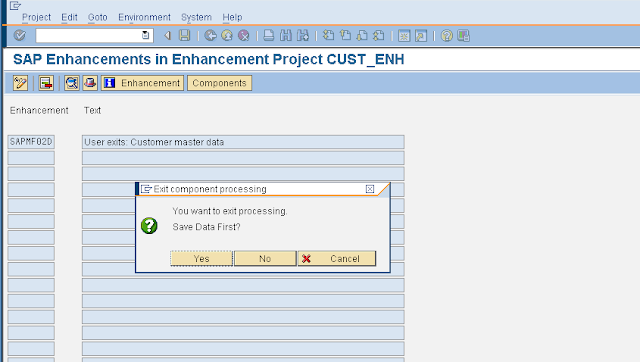The height and width of the screenshot is (362, 640).
Task: Select the 'User exits: Customer master data' text field
Action: click(243, 142)
